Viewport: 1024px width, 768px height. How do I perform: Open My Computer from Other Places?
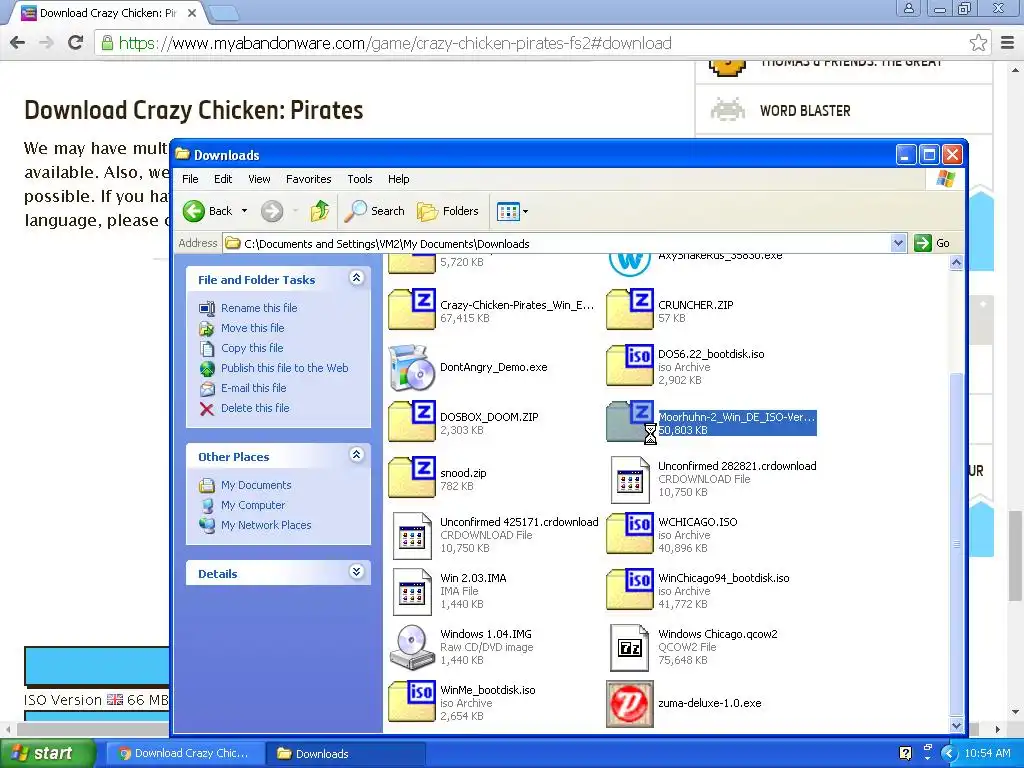pos(253,505)
